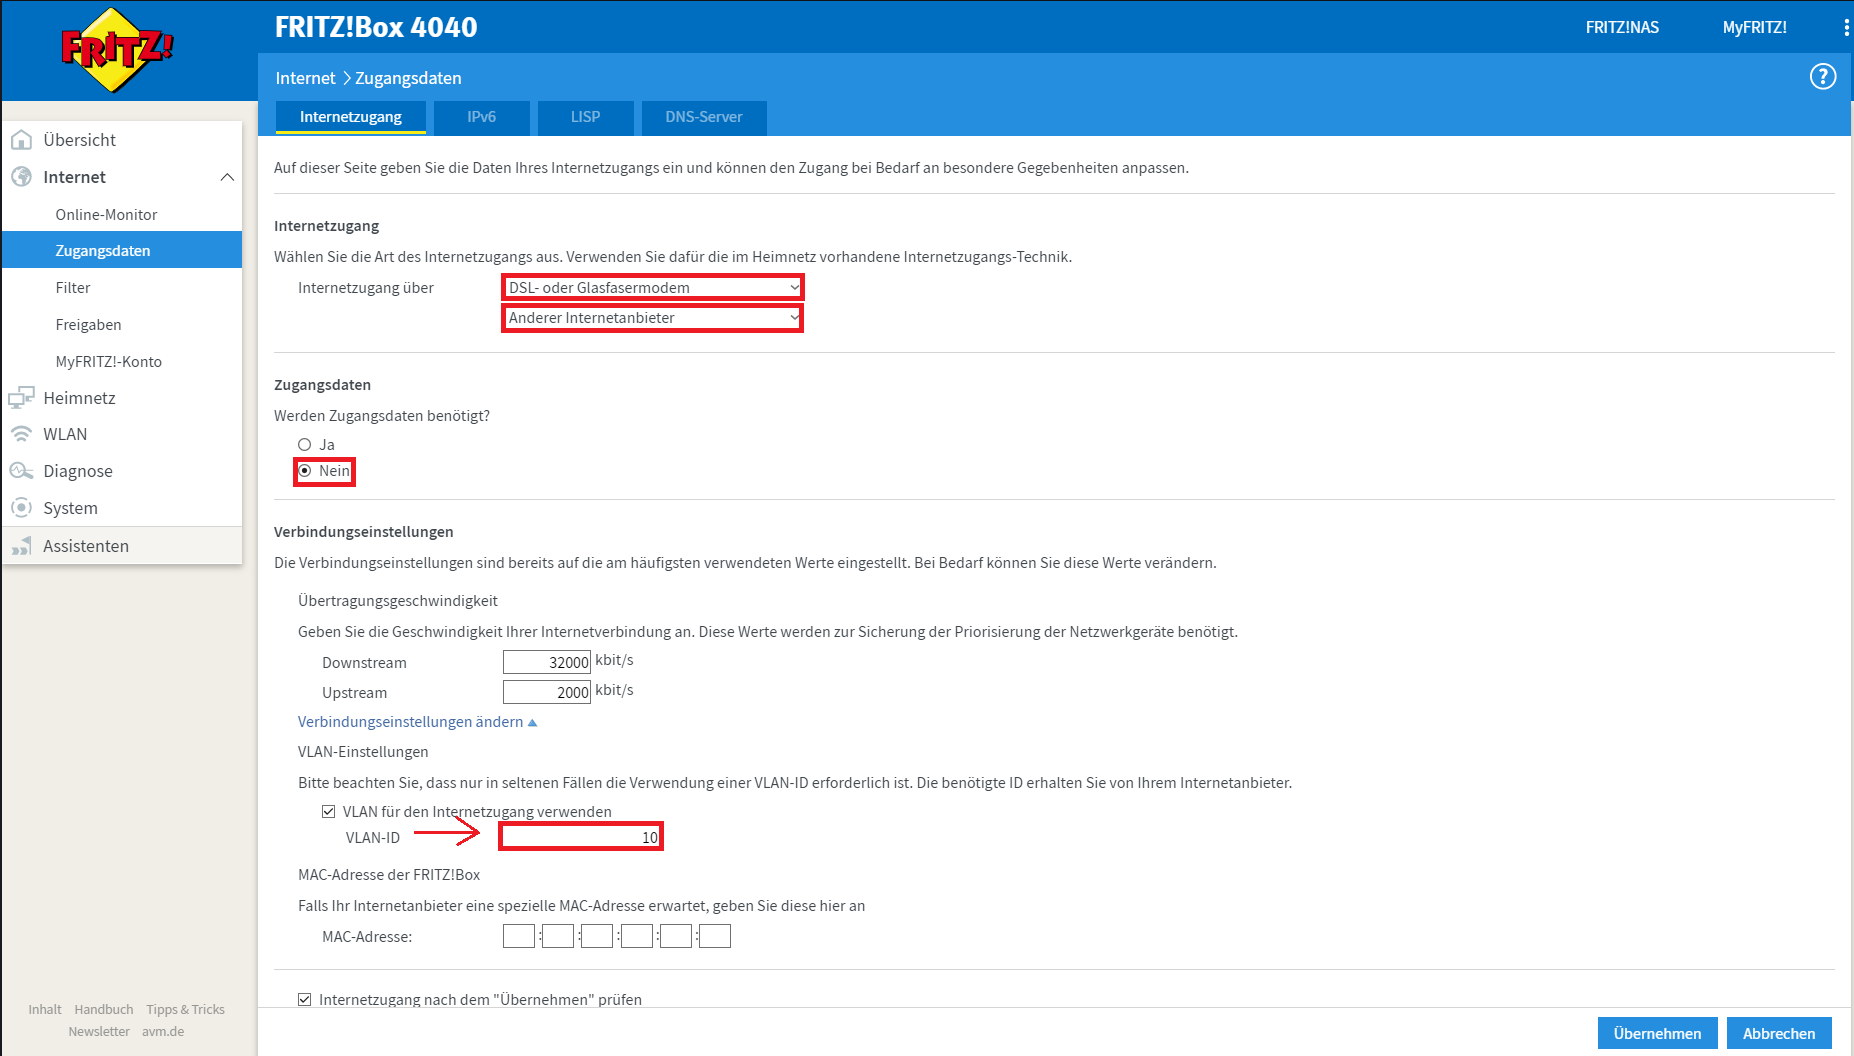Screen dimensions: 1854x1056
Task: Collapse Verbindungseinstellungen ändern section
Action: click(417, 722)
